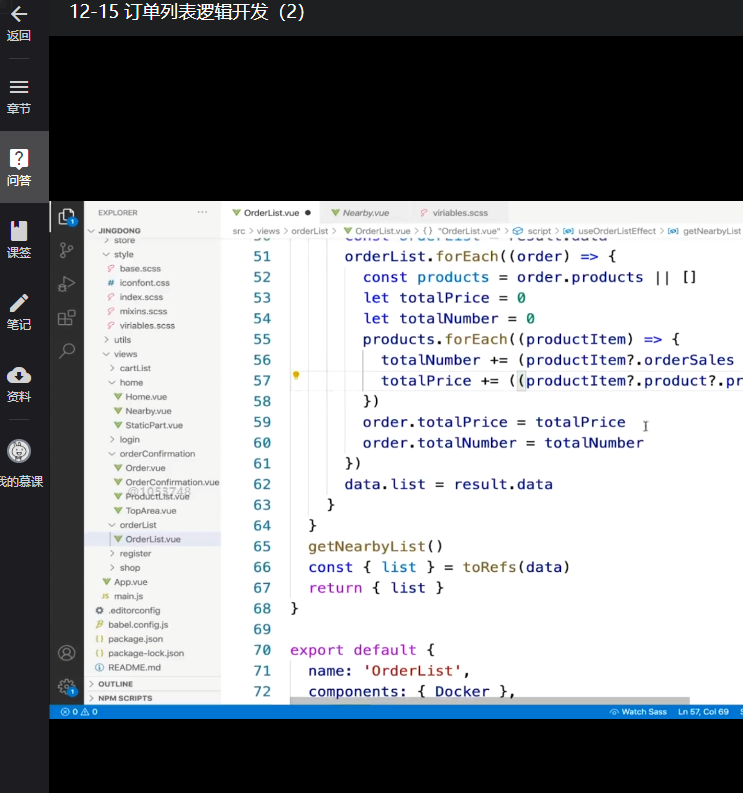This screenshot has height=793, width=743.
Task: Click the lightbulb code action icon
Action: [x=296, y=376]
